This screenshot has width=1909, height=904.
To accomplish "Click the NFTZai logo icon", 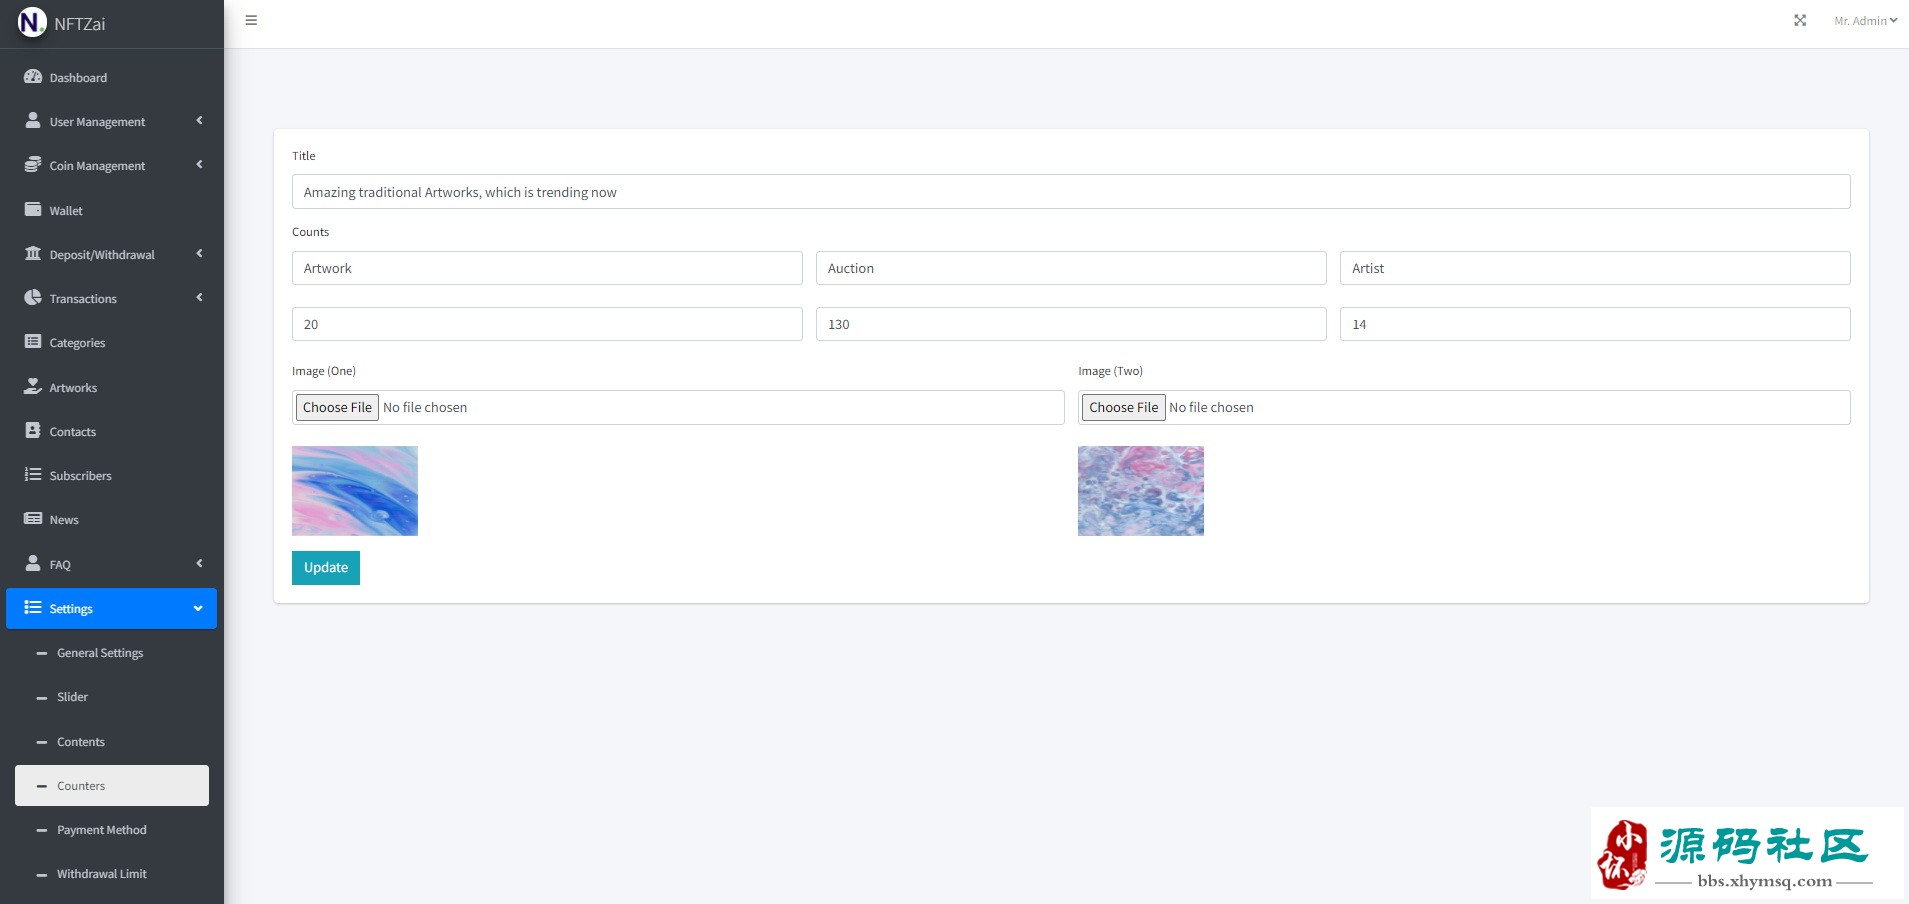I will 32,22.
